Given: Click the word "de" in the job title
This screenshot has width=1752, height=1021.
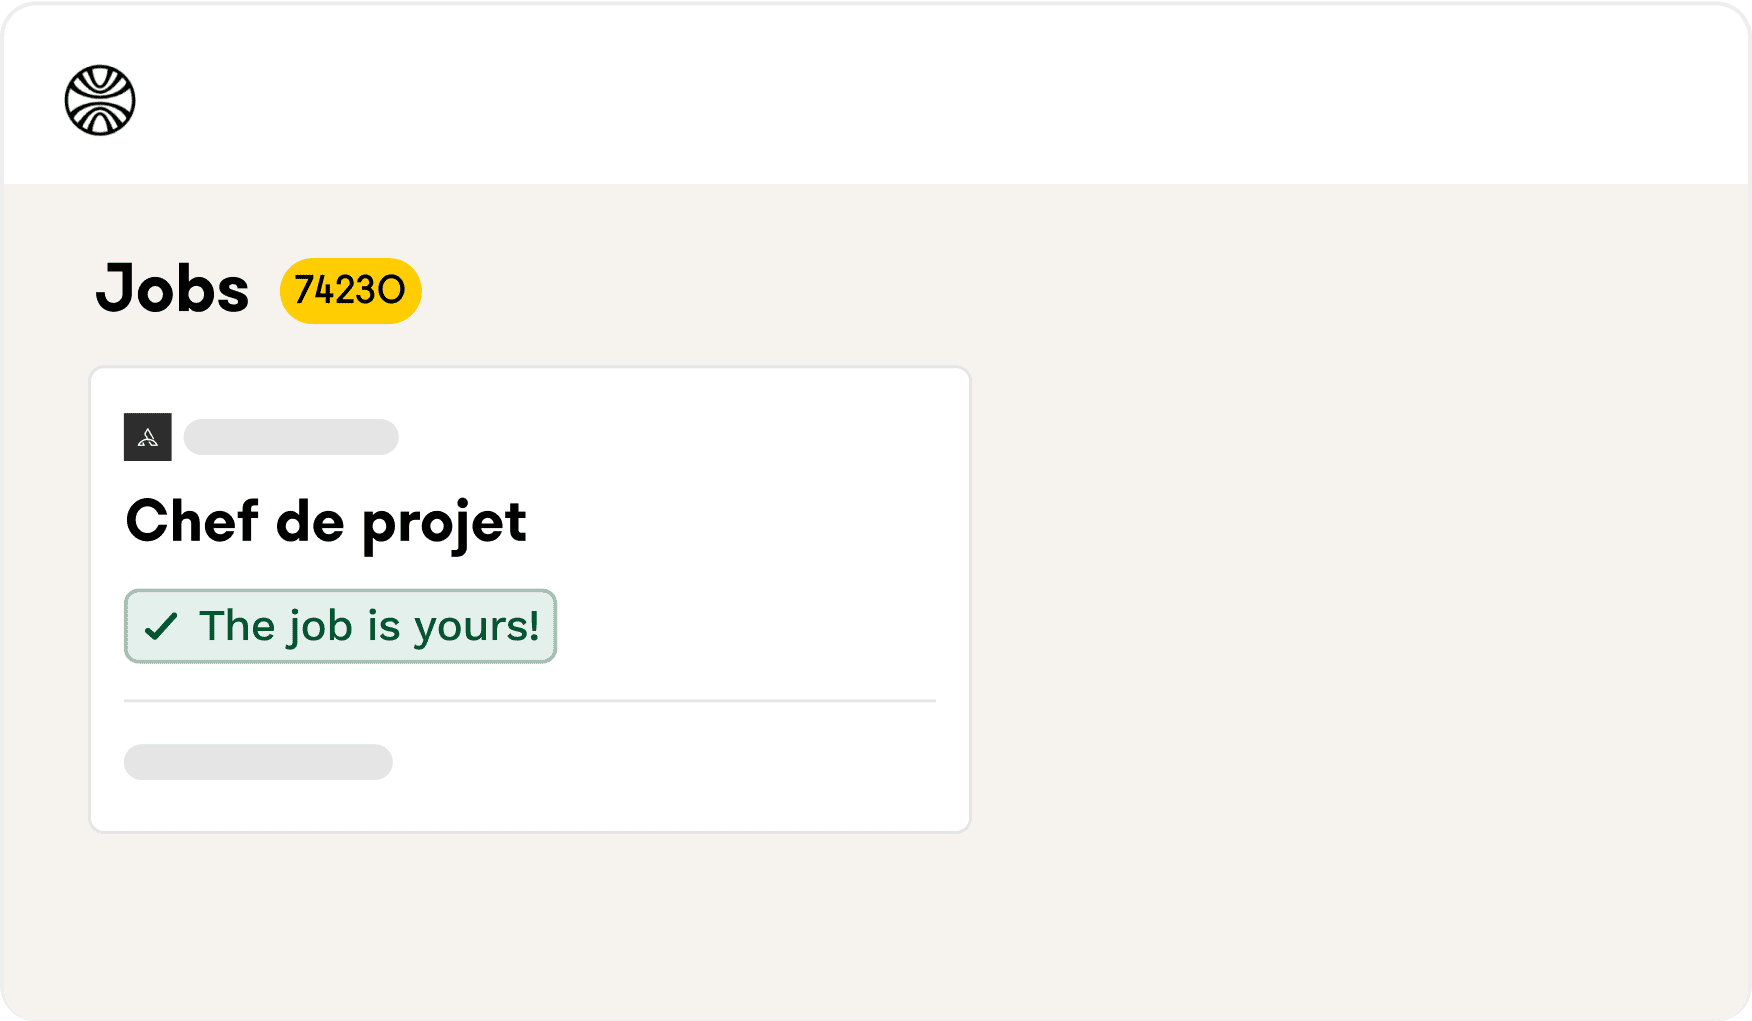Looking at the screenshot, I should point(309,522).
